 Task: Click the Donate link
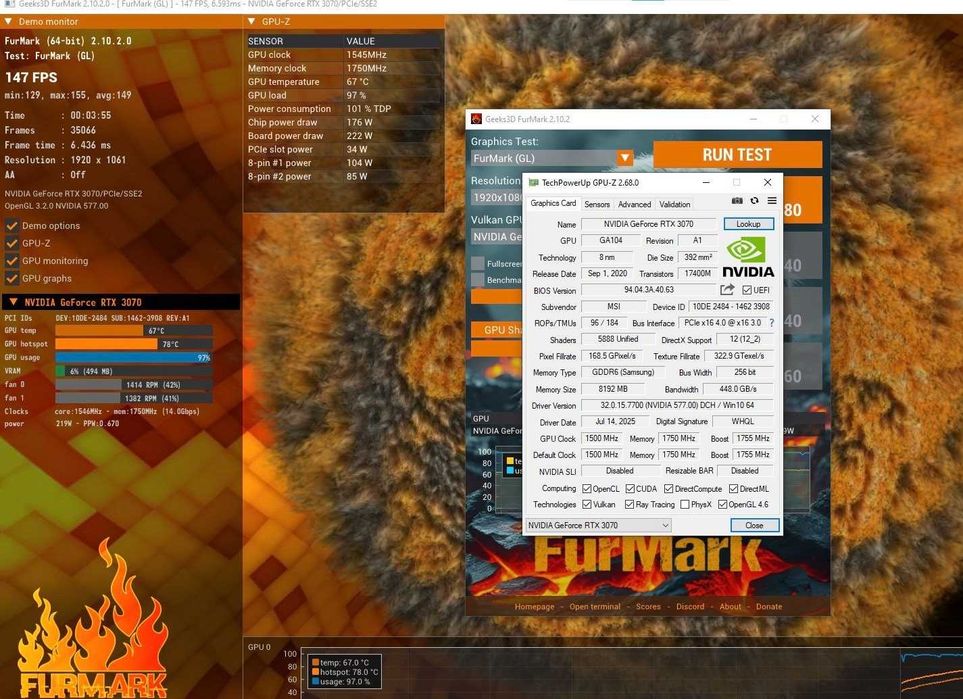[x=769, y=606]
